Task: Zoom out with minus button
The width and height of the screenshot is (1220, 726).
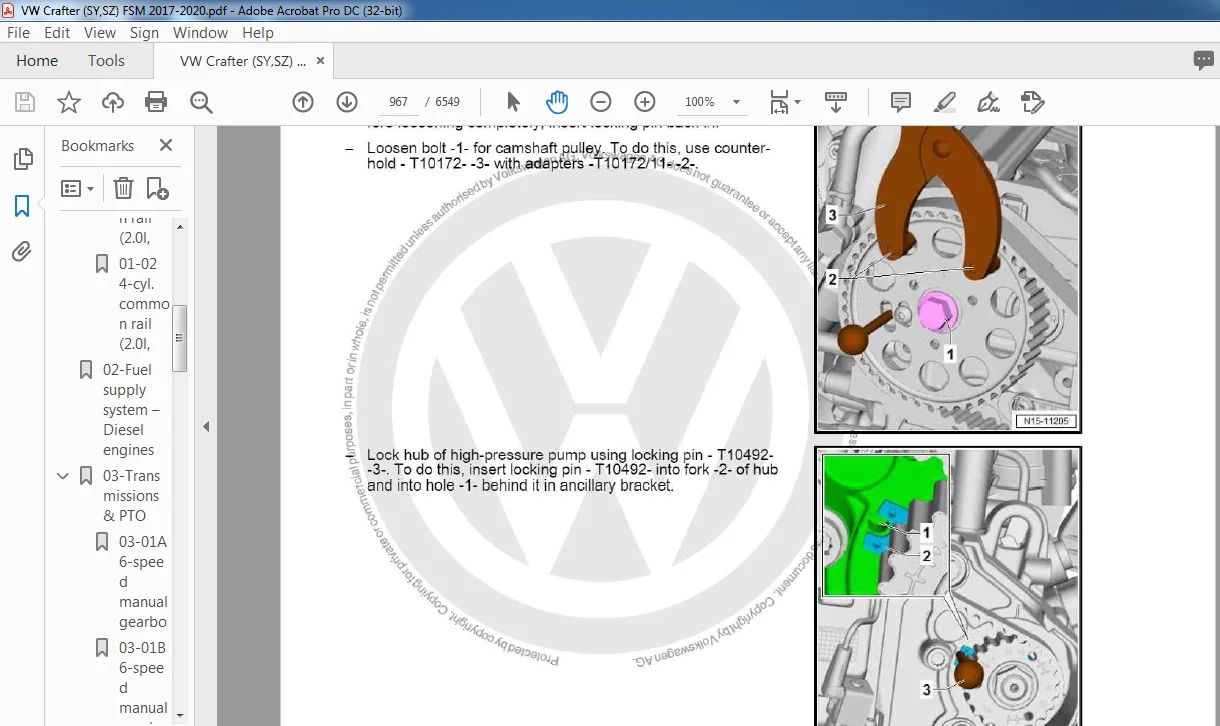Action: coord(601,102)
